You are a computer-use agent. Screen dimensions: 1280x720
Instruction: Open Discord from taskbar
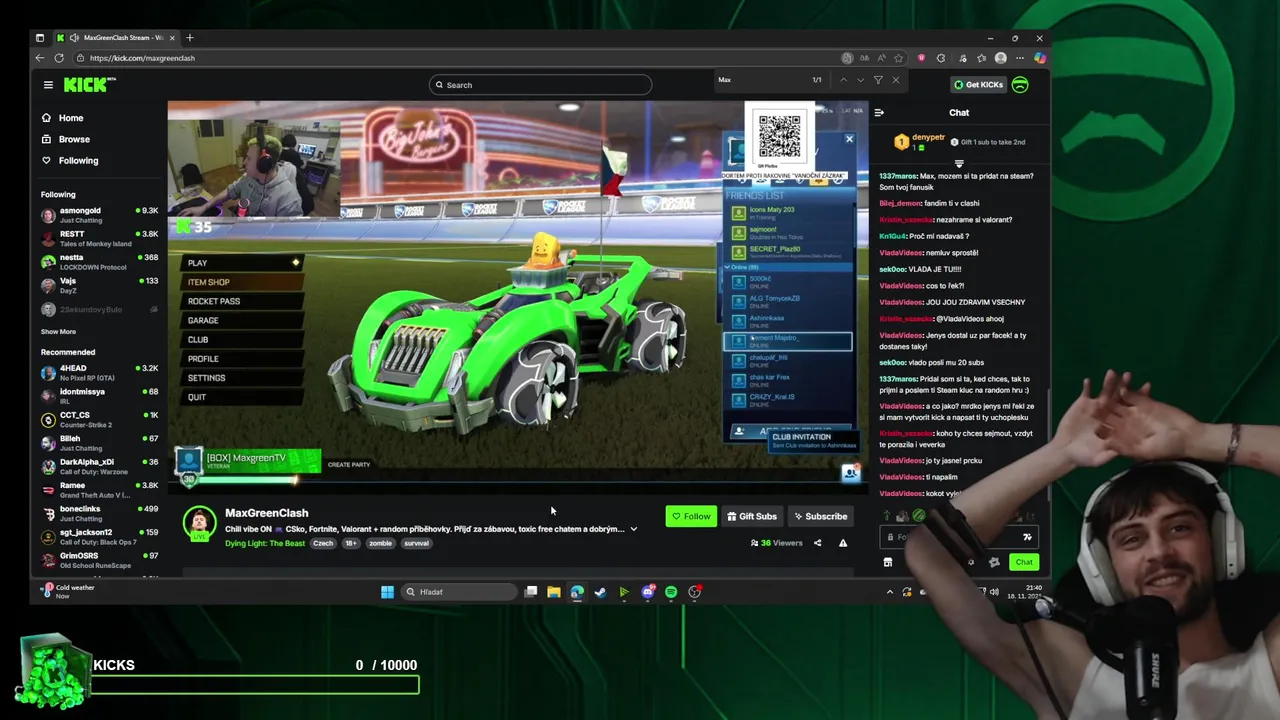coord(647,592)
